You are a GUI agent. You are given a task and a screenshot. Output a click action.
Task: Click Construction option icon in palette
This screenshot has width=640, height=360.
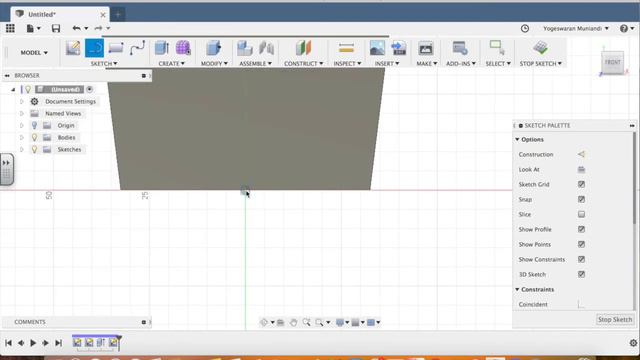(x=581, y=154)
